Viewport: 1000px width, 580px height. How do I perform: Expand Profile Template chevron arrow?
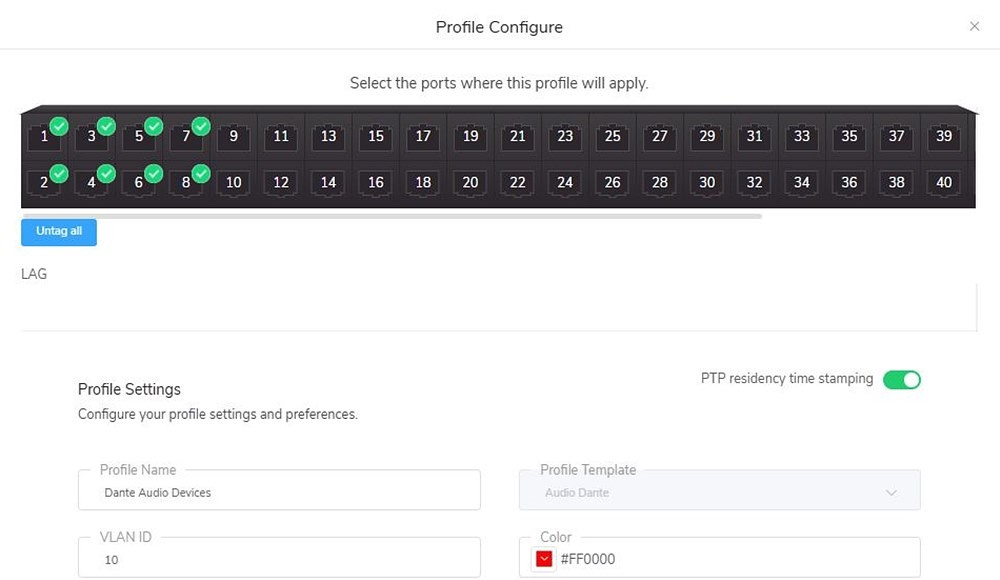891,493
